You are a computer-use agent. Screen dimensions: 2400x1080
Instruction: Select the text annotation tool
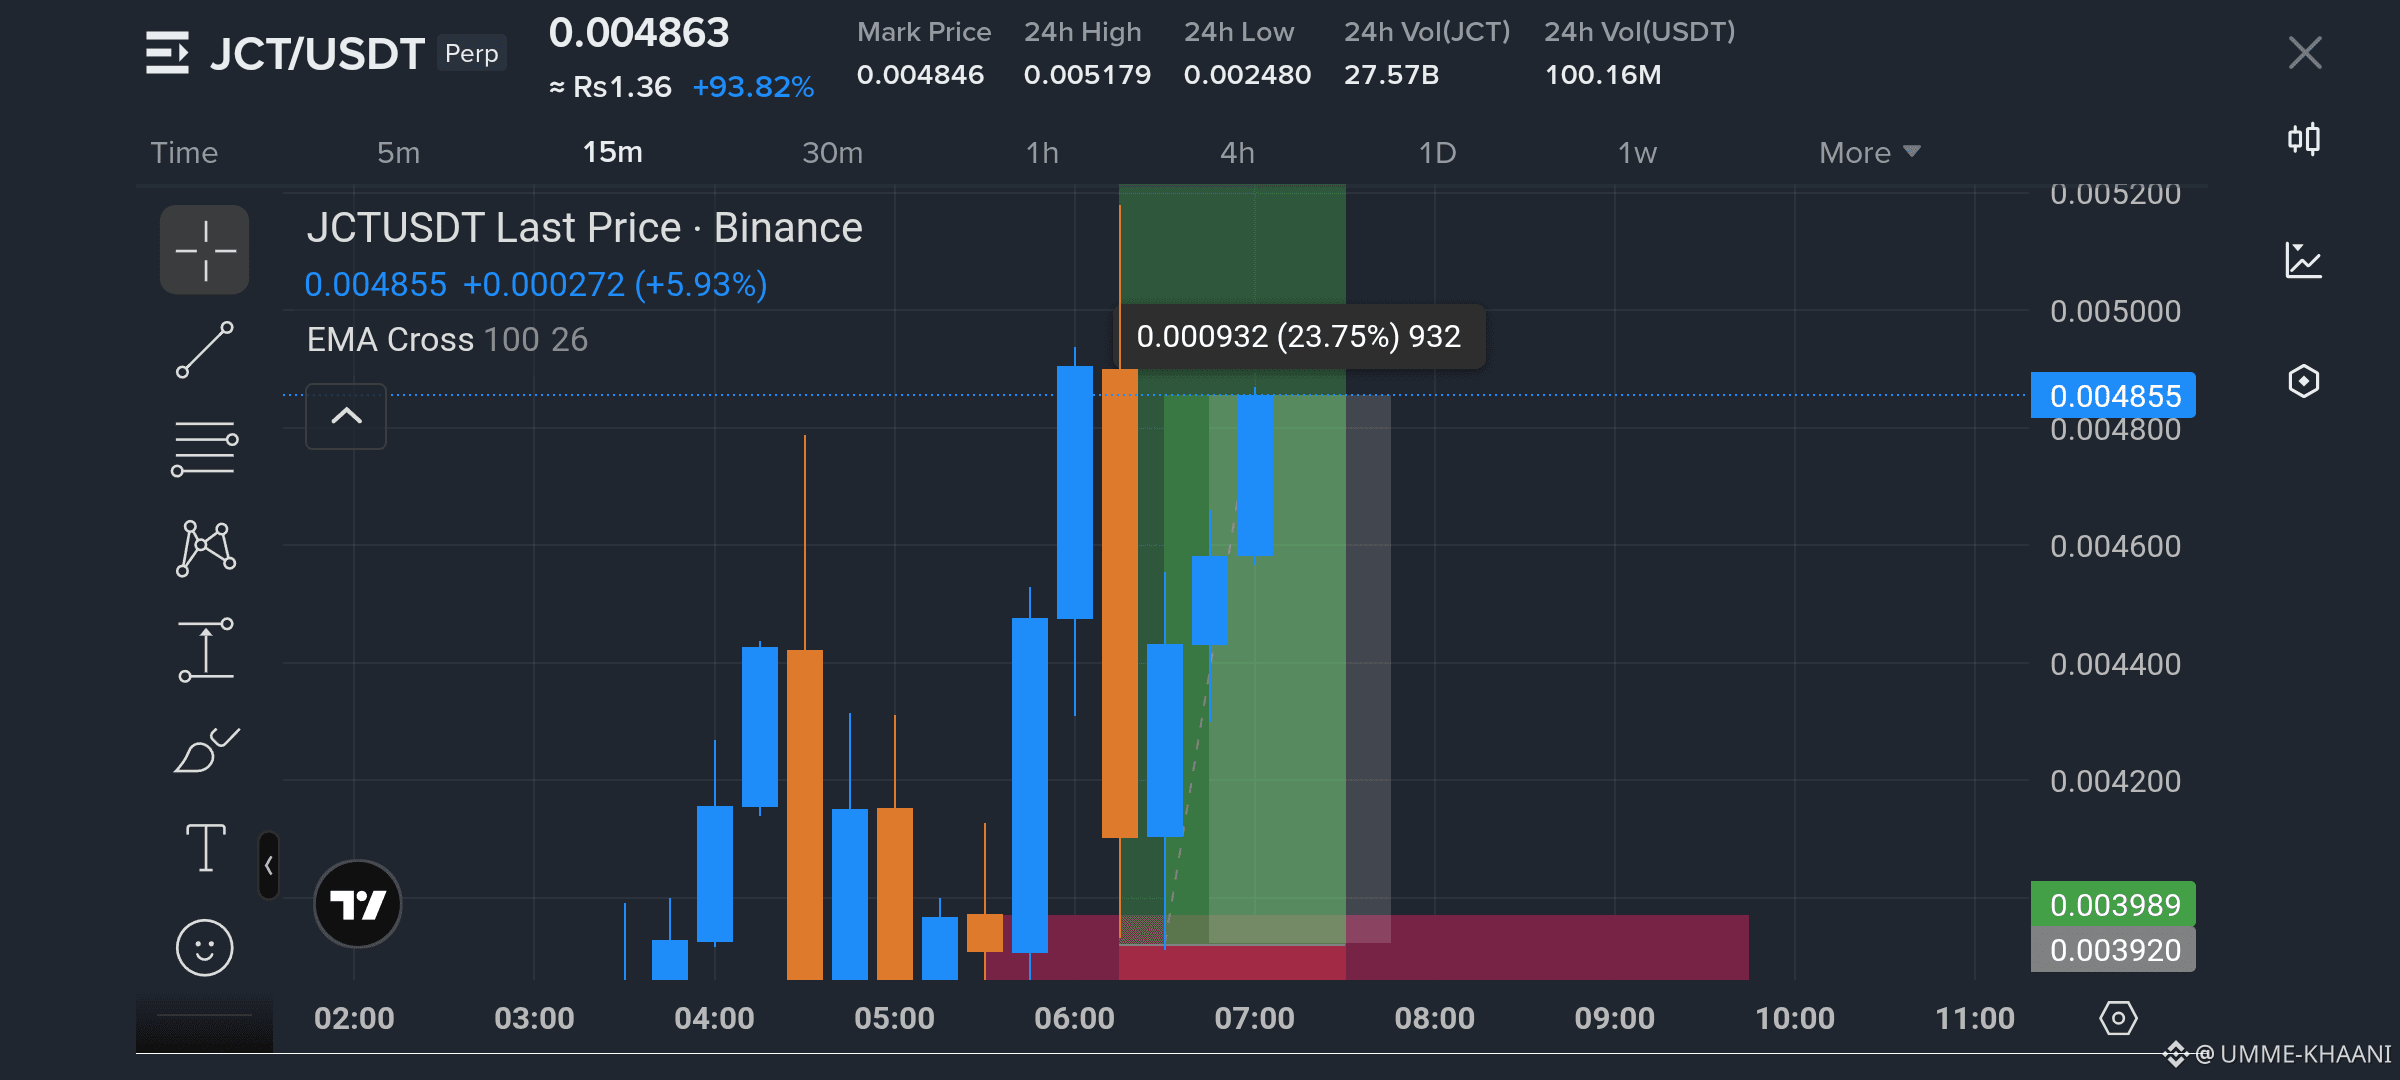coord(206,848)
